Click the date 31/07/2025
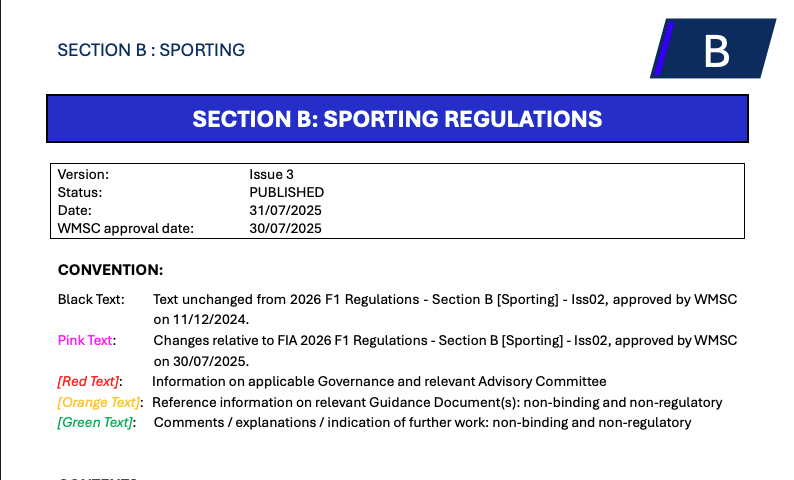 [x=285, y=210]
